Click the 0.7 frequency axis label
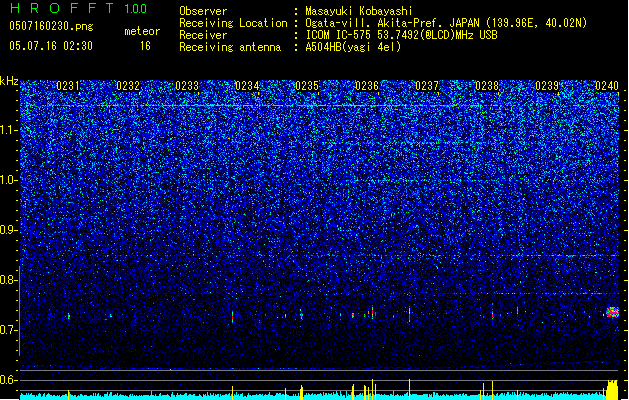Viewport: 629px width, 400px height. pyautogui.click(x=9, y=330)
